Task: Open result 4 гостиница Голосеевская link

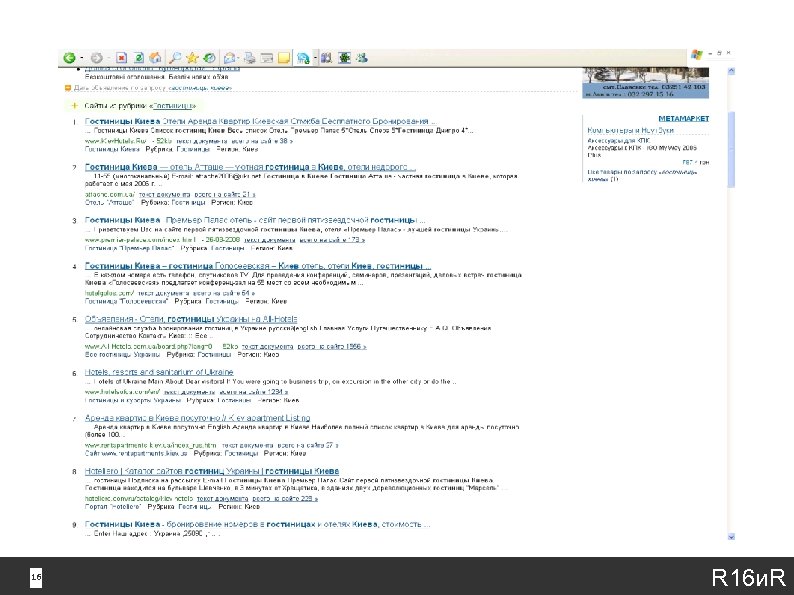Action: (x=258, y=266)
